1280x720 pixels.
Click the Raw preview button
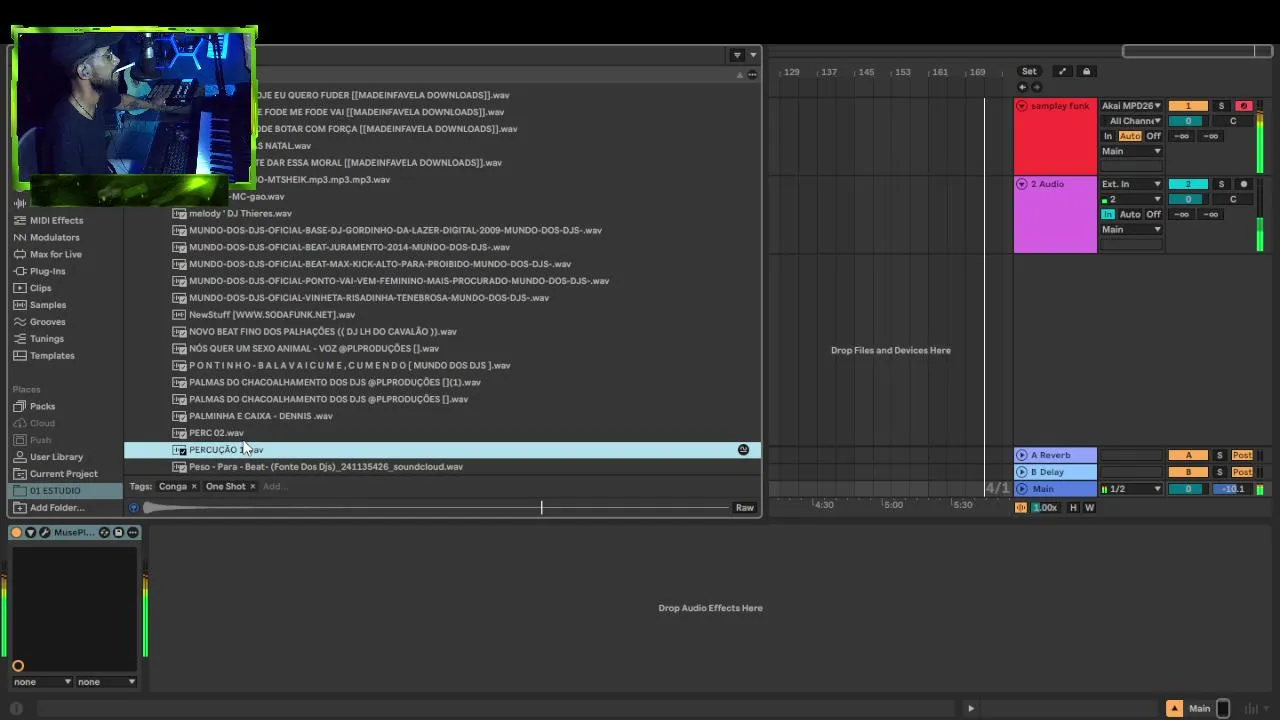click(745, 508)
